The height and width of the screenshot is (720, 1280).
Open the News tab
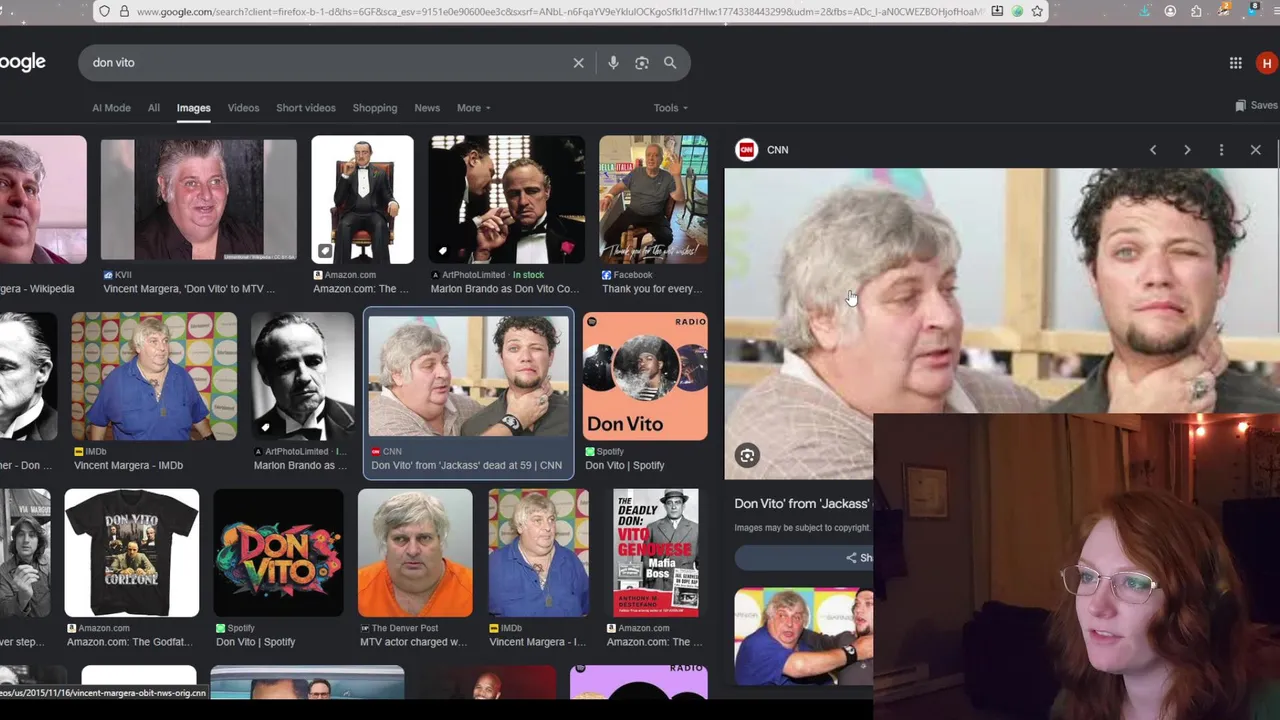click(x=427, y=108)
